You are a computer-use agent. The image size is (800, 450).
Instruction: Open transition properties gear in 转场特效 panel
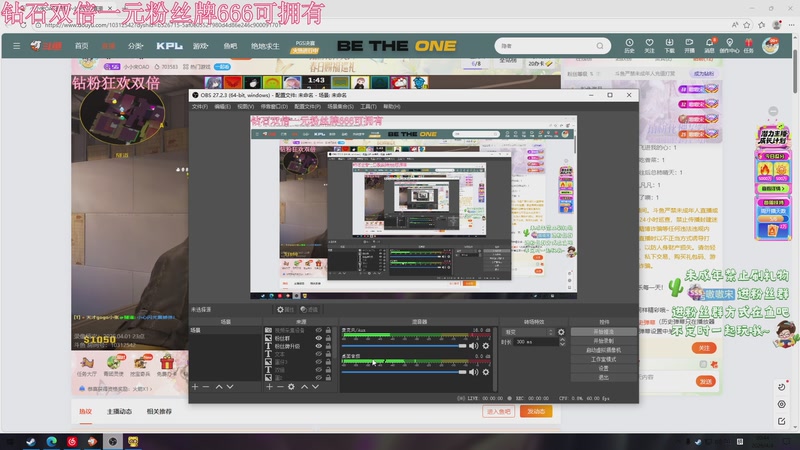pyautogui.click(x=561, y=332)
